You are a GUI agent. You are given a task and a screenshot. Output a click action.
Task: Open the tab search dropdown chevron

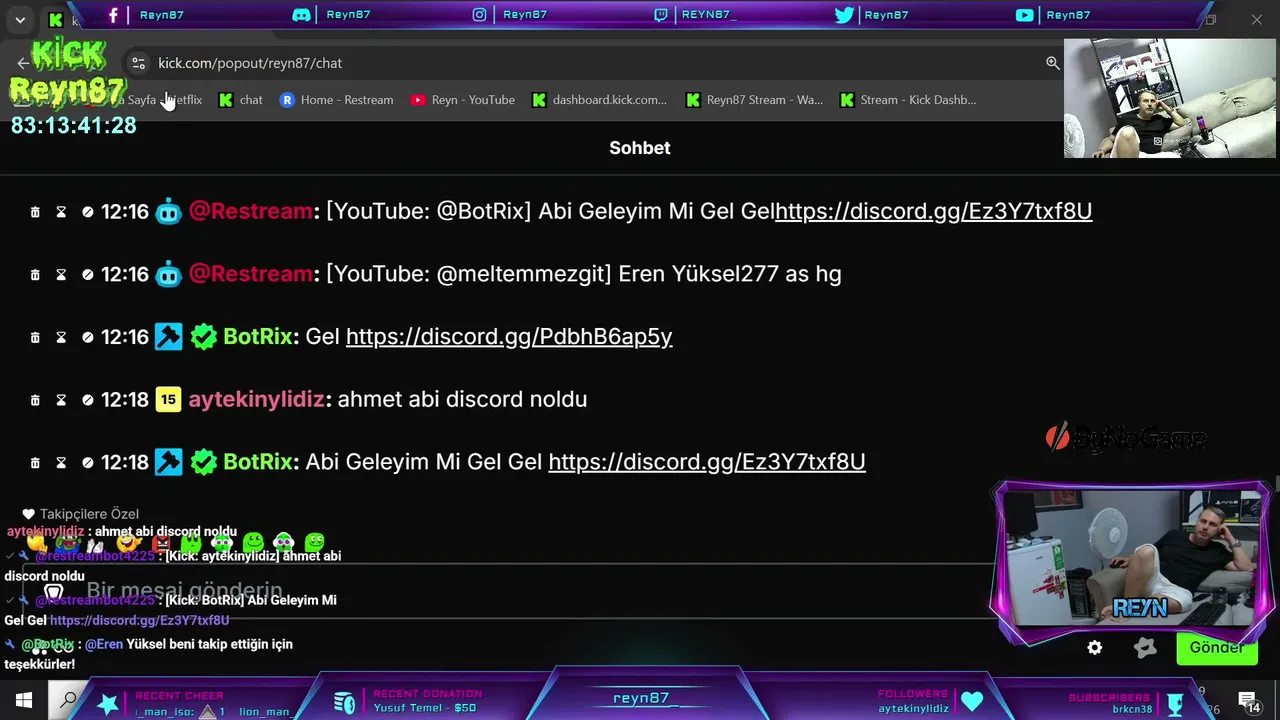tap(20, 19)
